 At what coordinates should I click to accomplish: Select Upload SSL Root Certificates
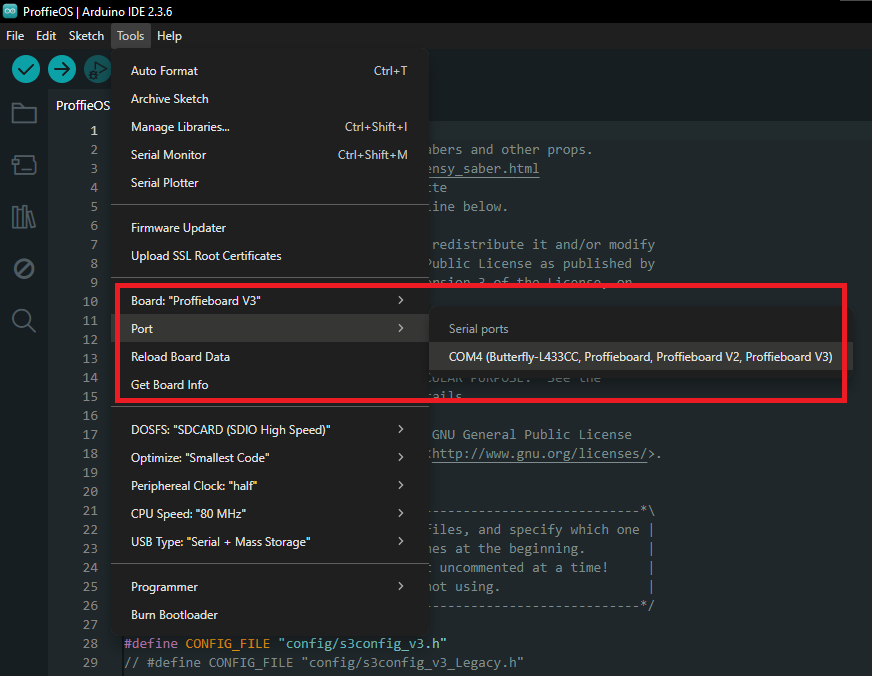point(270,256)
